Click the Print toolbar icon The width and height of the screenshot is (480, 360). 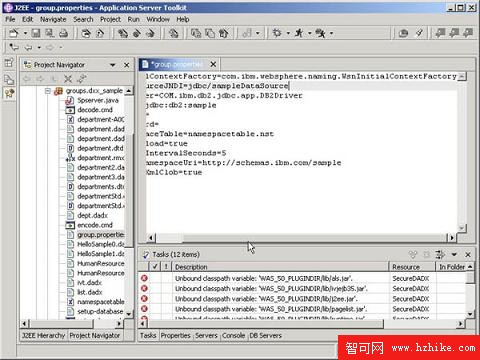coord(63,33)
